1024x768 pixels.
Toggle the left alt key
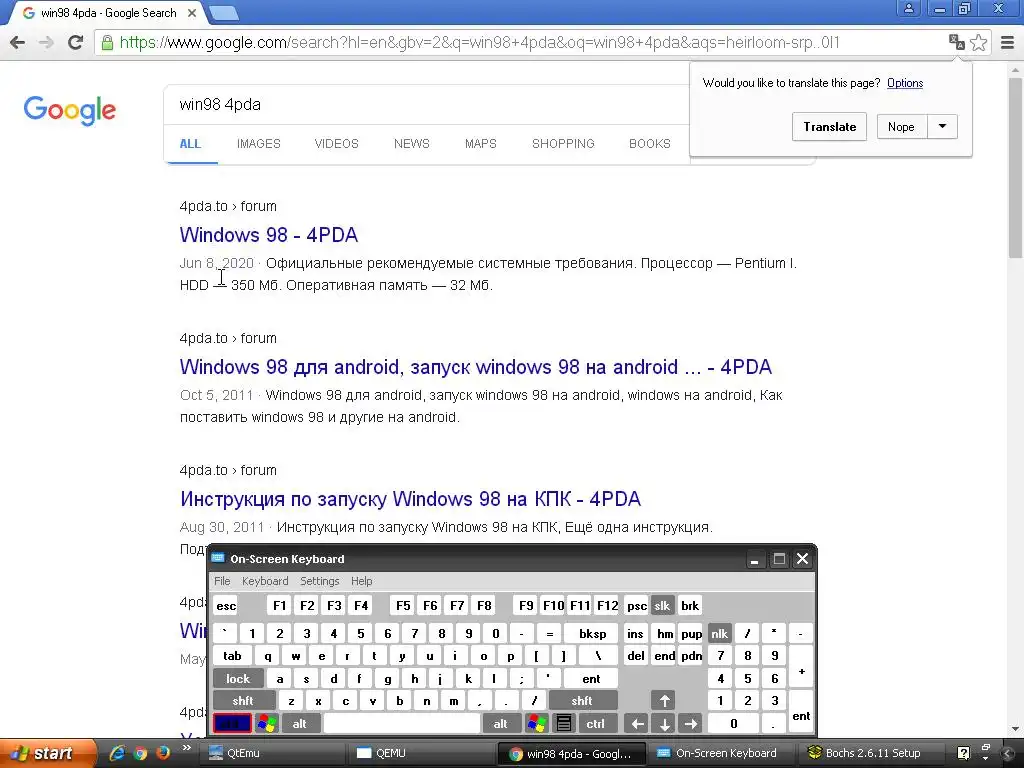pos(299,724)
